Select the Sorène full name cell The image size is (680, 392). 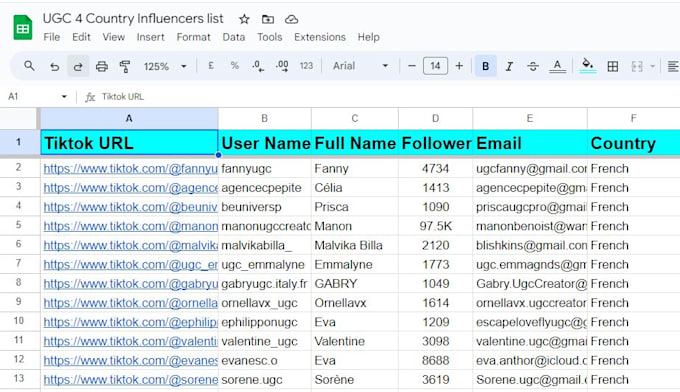tap(355, 380)
